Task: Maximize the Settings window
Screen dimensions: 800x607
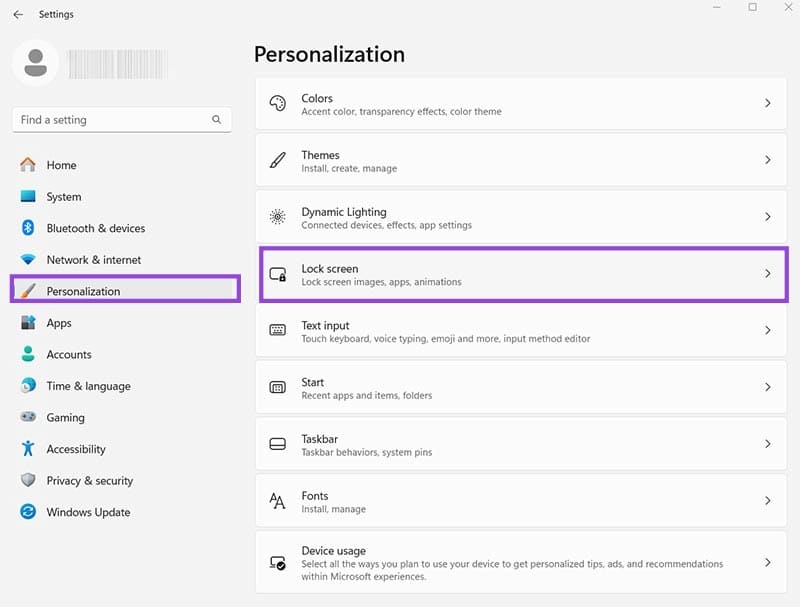Action: (x=753, y=7)
